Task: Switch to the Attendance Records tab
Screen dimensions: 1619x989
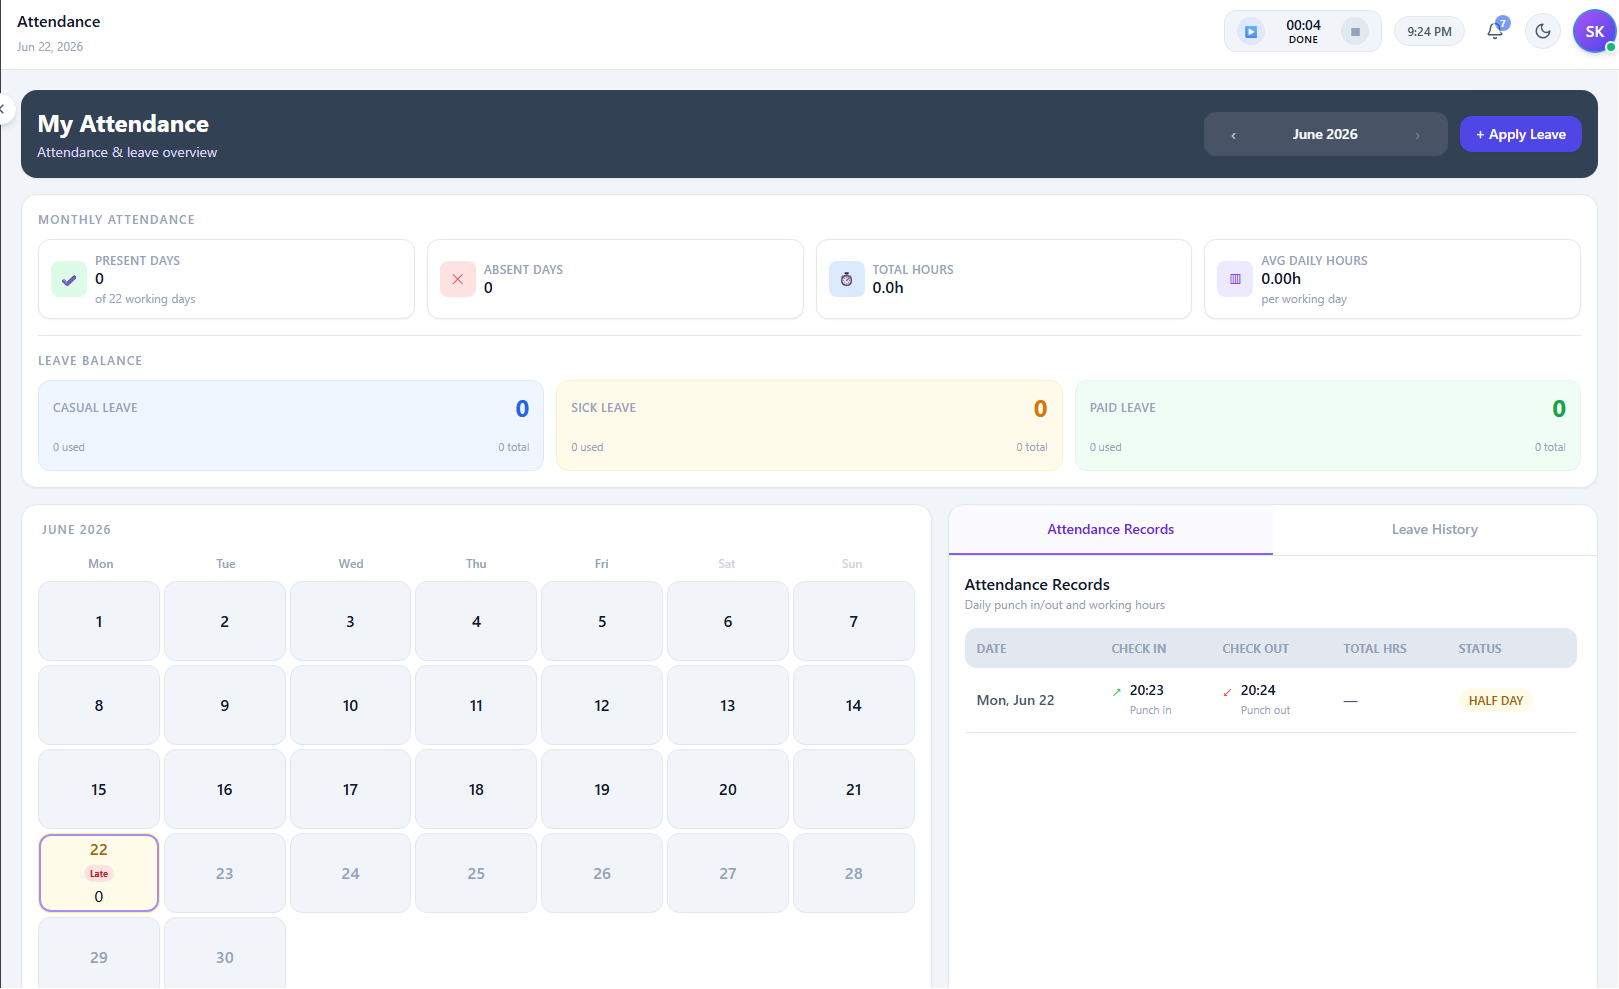Action: 1110,530
